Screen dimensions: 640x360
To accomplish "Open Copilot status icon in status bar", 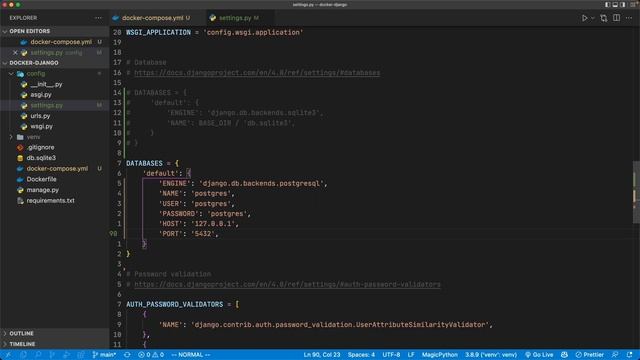I will coord(564,355).
